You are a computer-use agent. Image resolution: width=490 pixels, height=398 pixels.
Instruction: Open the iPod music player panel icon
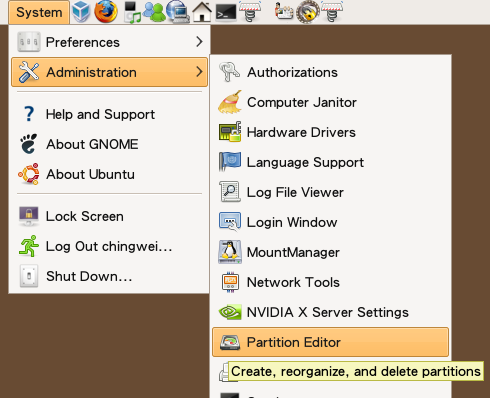[x=132, y=13]
